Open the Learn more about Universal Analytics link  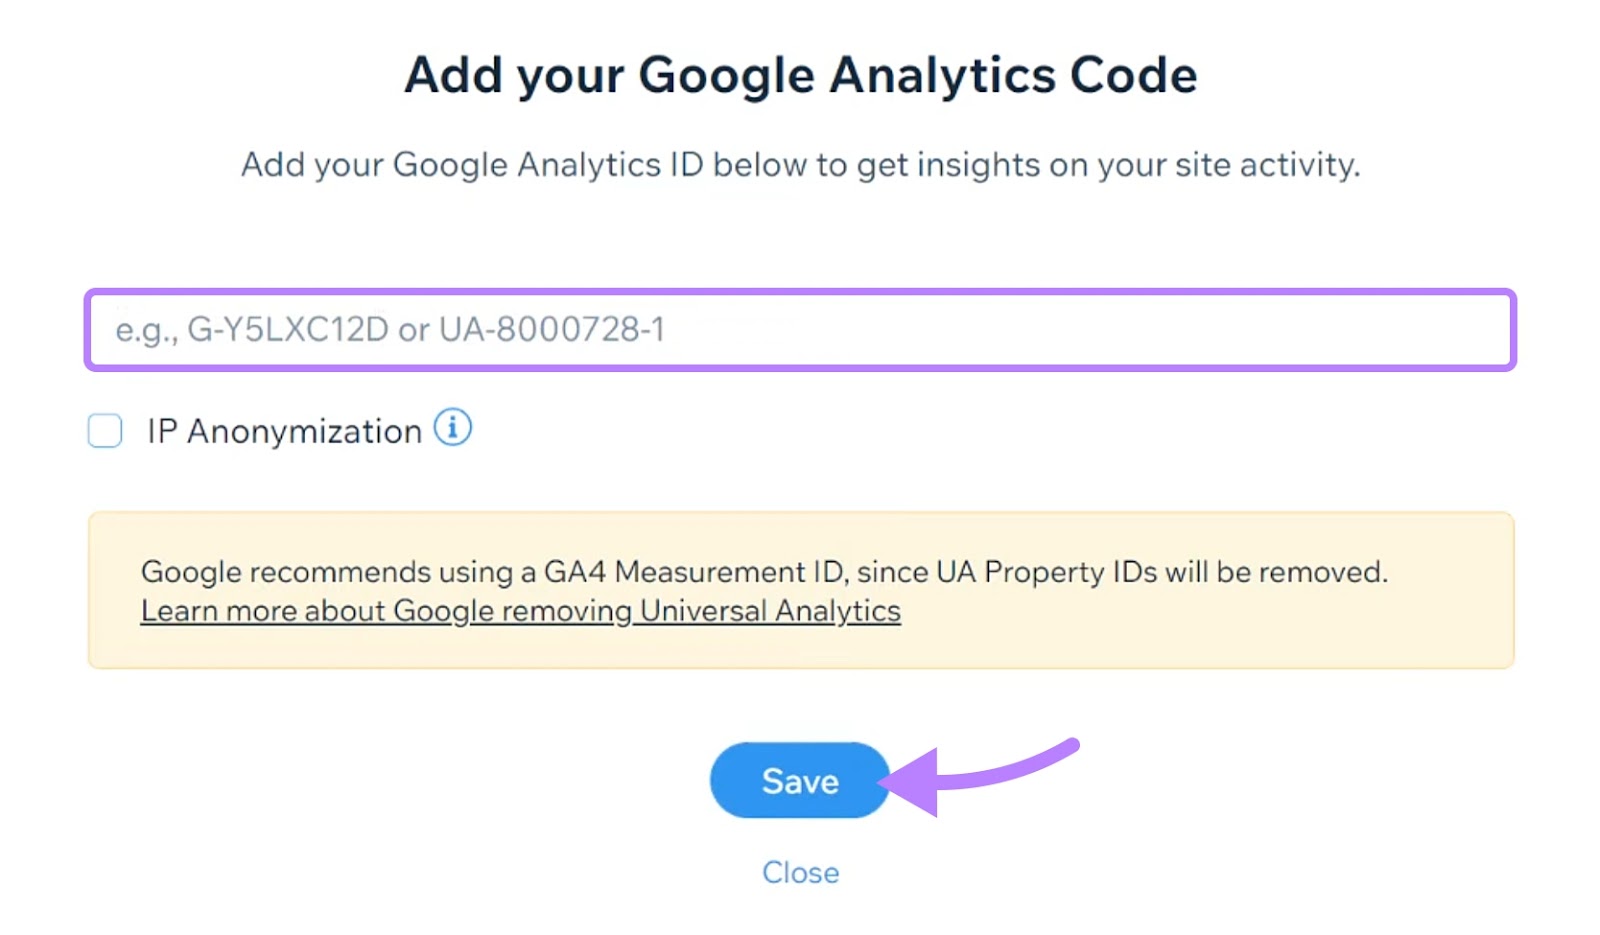coord(519,610)
